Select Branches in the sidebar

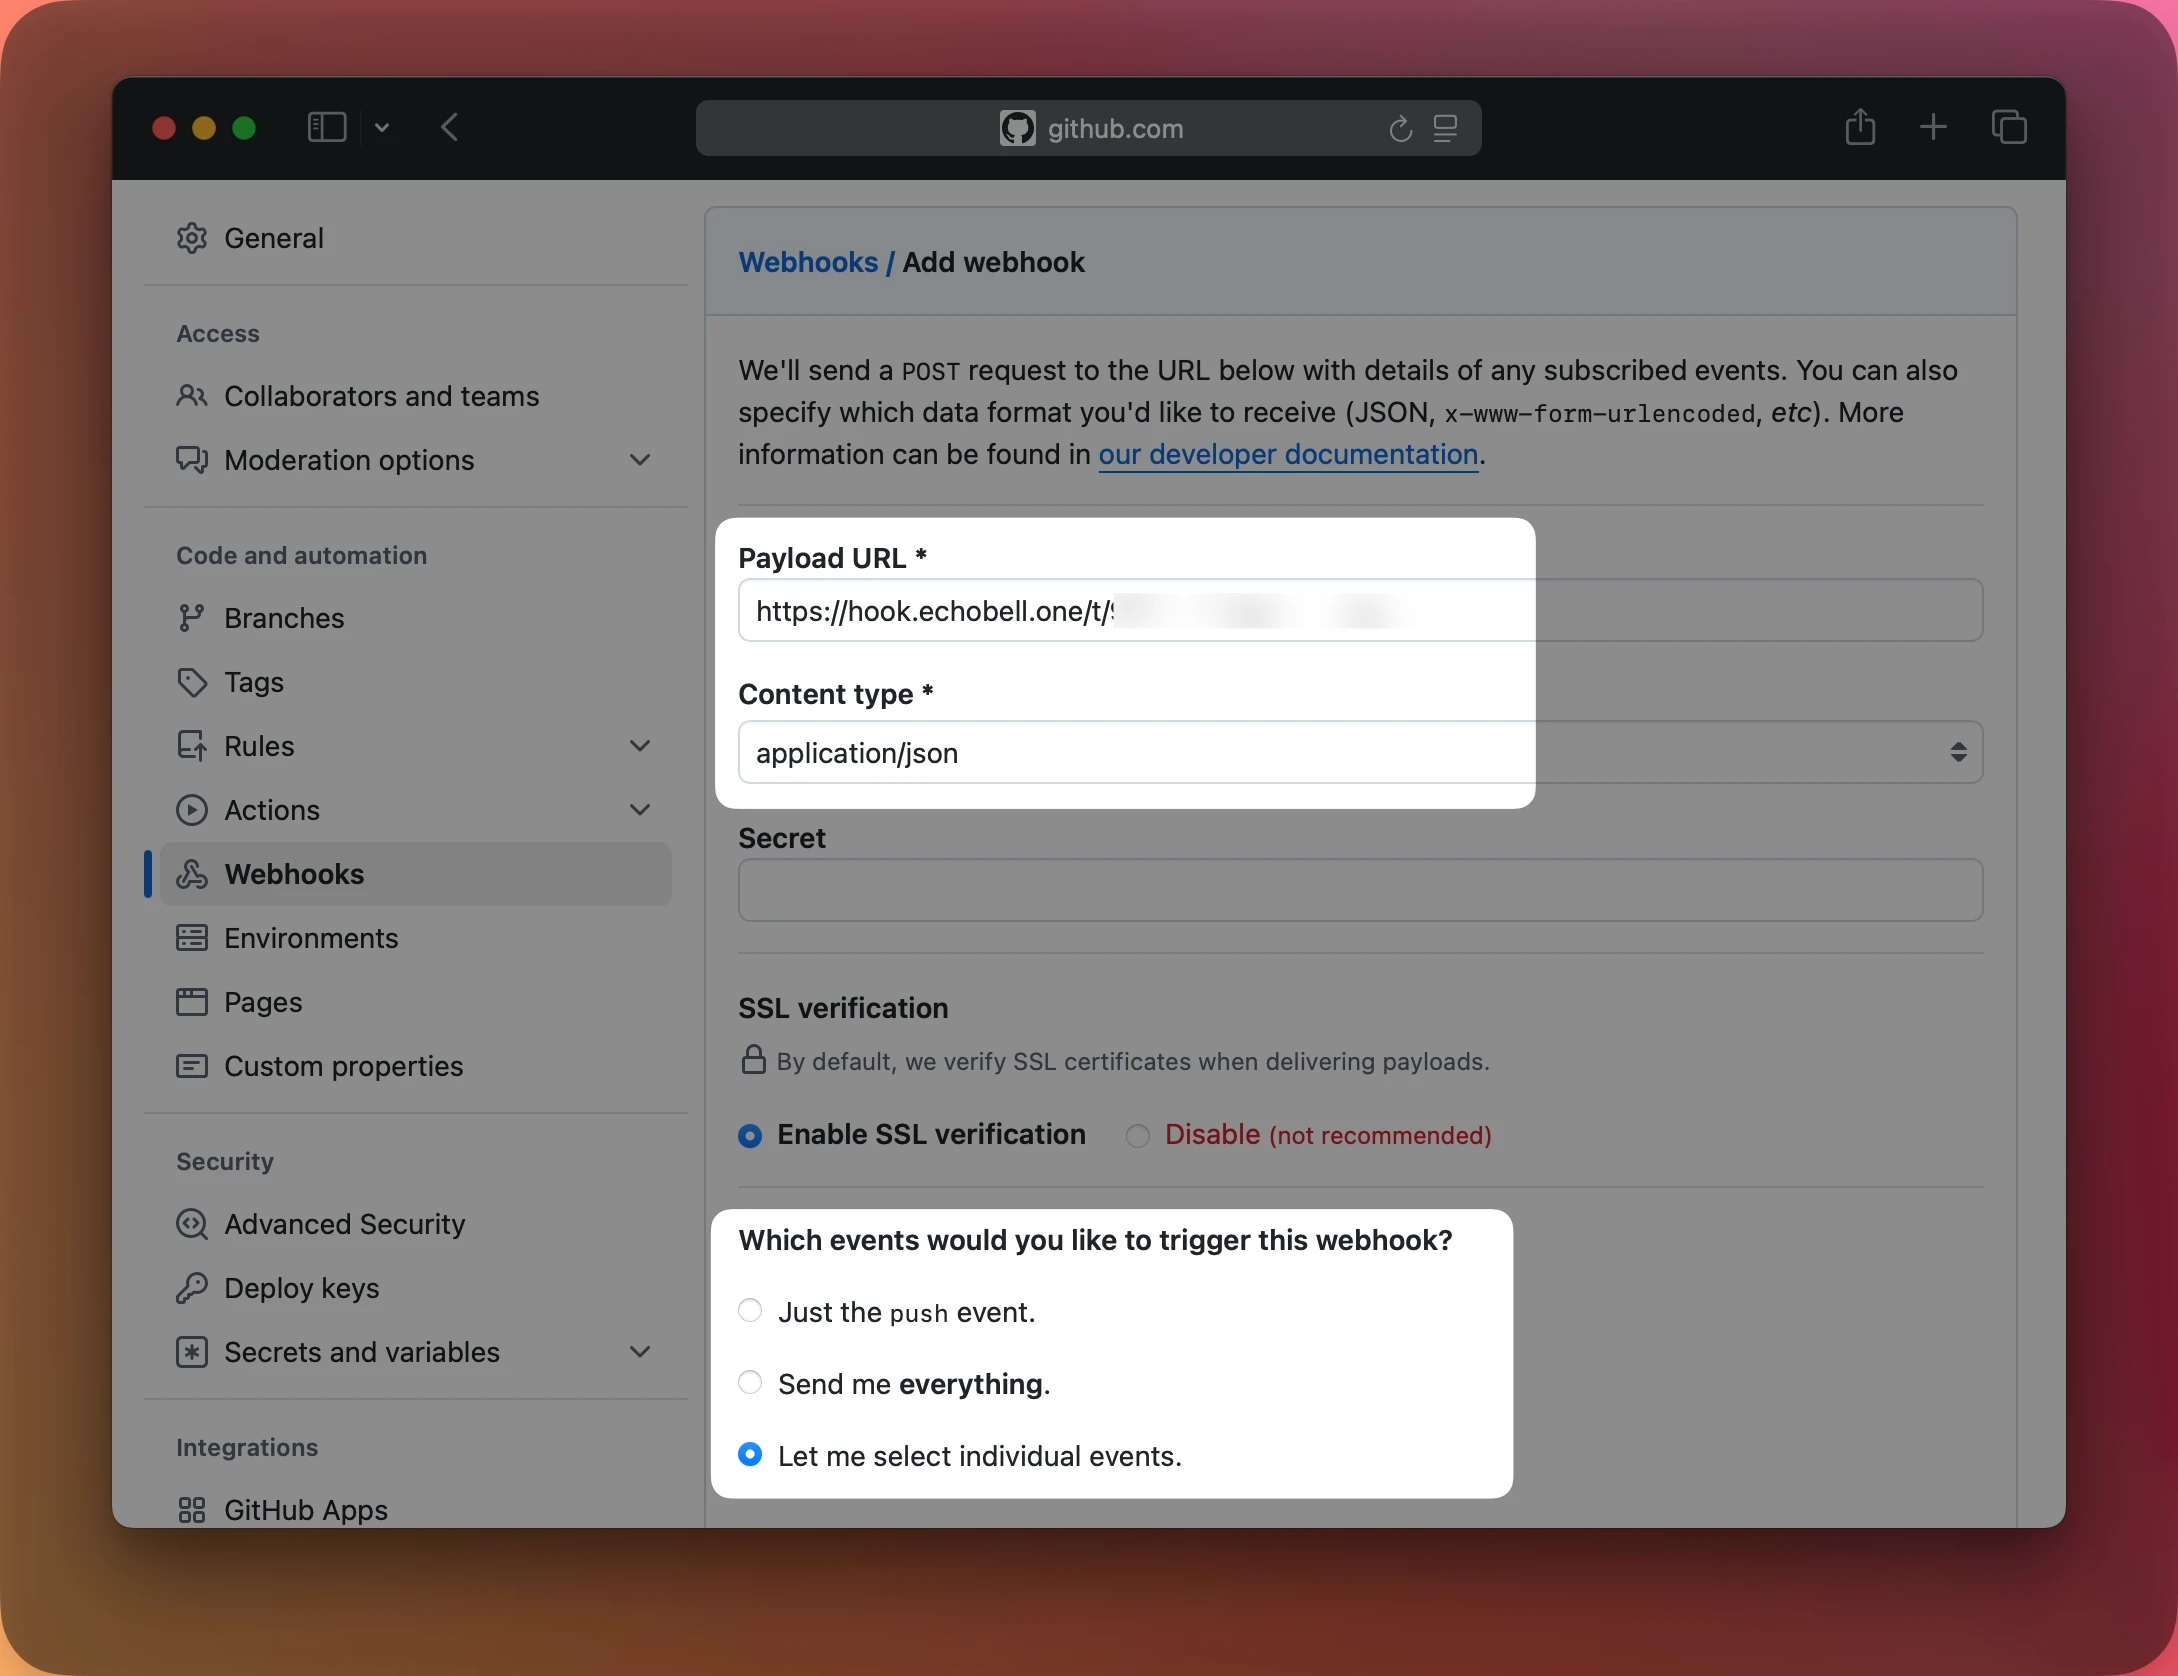click(283, 617)
